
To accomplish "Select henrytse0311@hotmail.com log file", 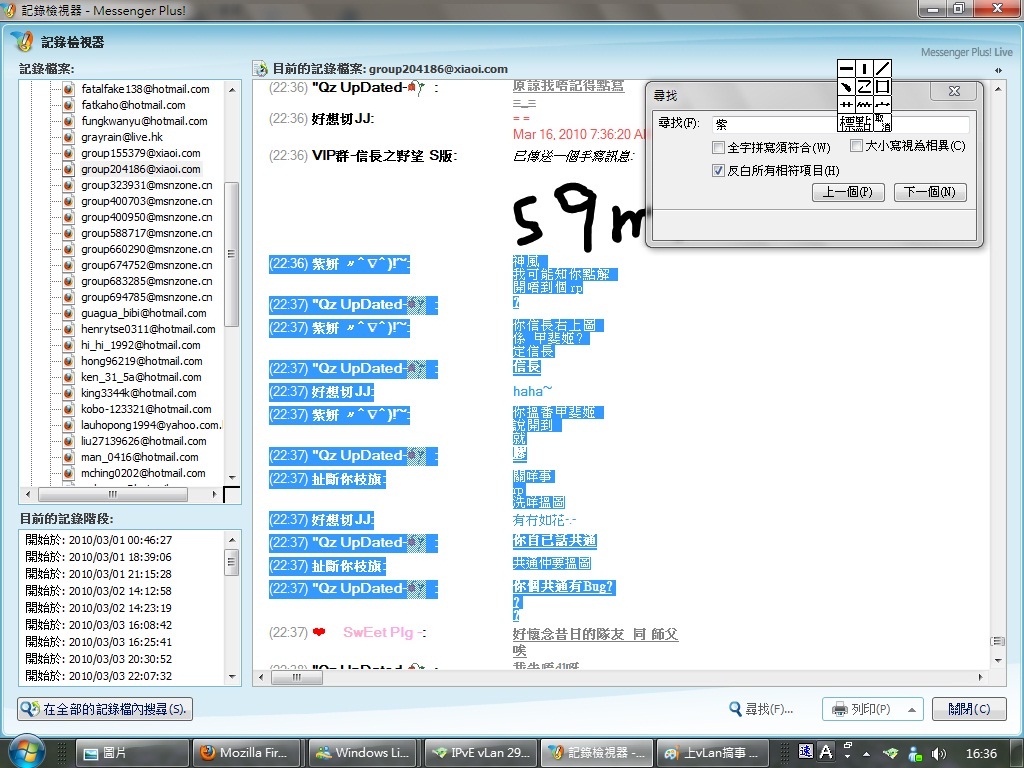I will pyautogui.click(x=148, y=329).
